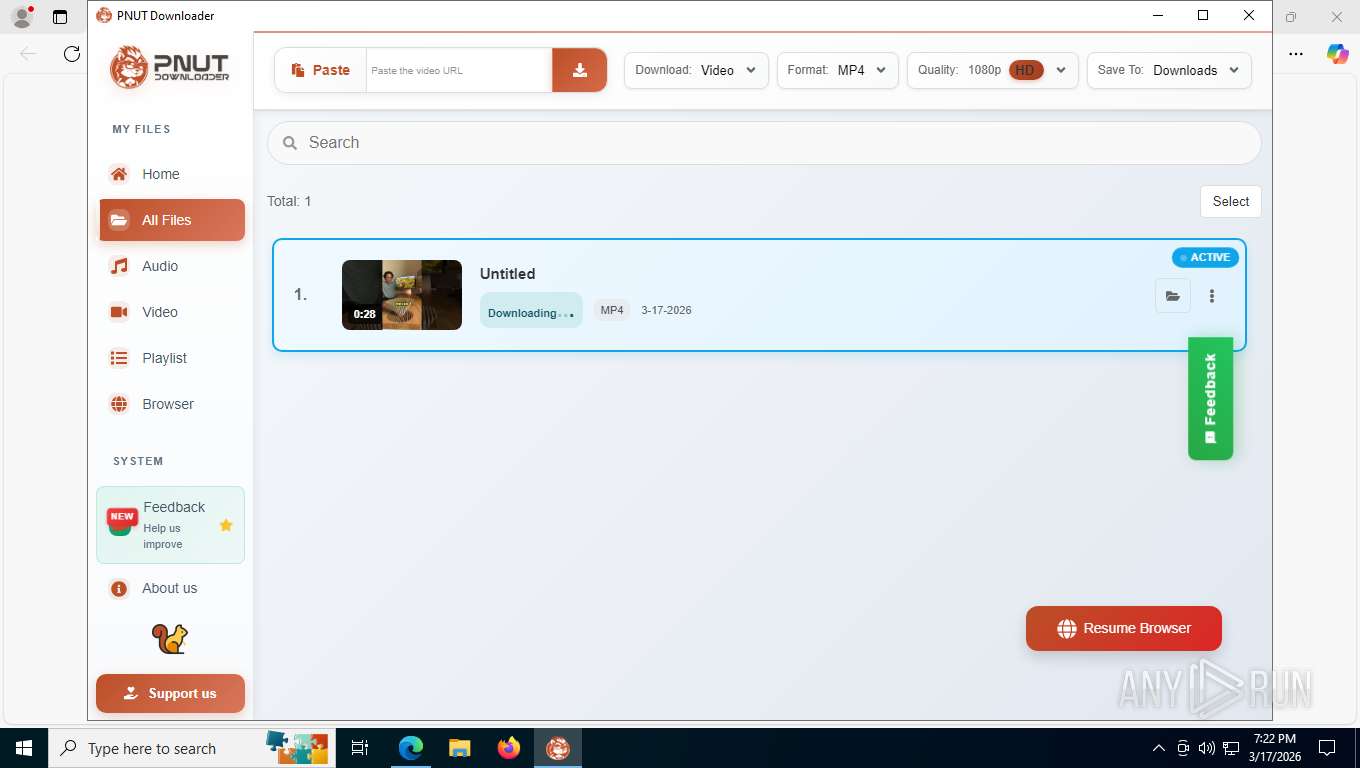Click the magnifier icon in Search
The height and width of the screenshot is (768, 1360).
click(x=290, y=143)
